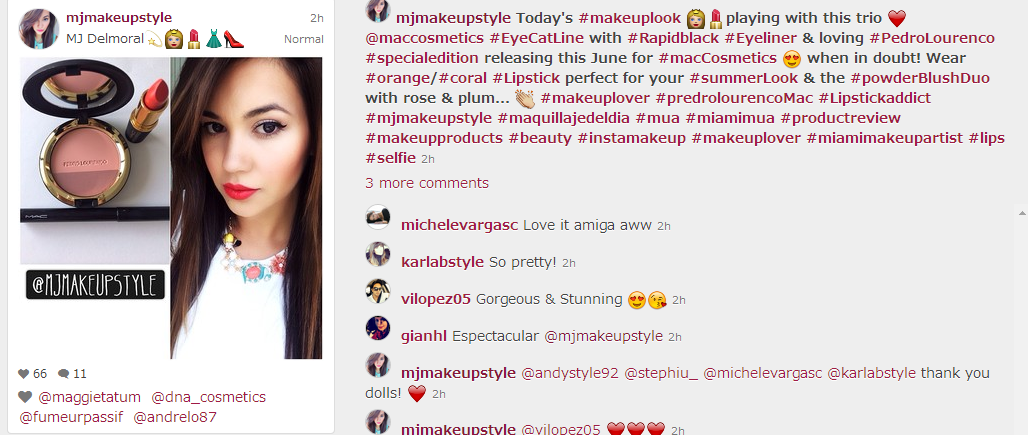Open karlabstyle commenter avatar
Image resolution: width=1028 pixels, height=435 pixels.
378,254
